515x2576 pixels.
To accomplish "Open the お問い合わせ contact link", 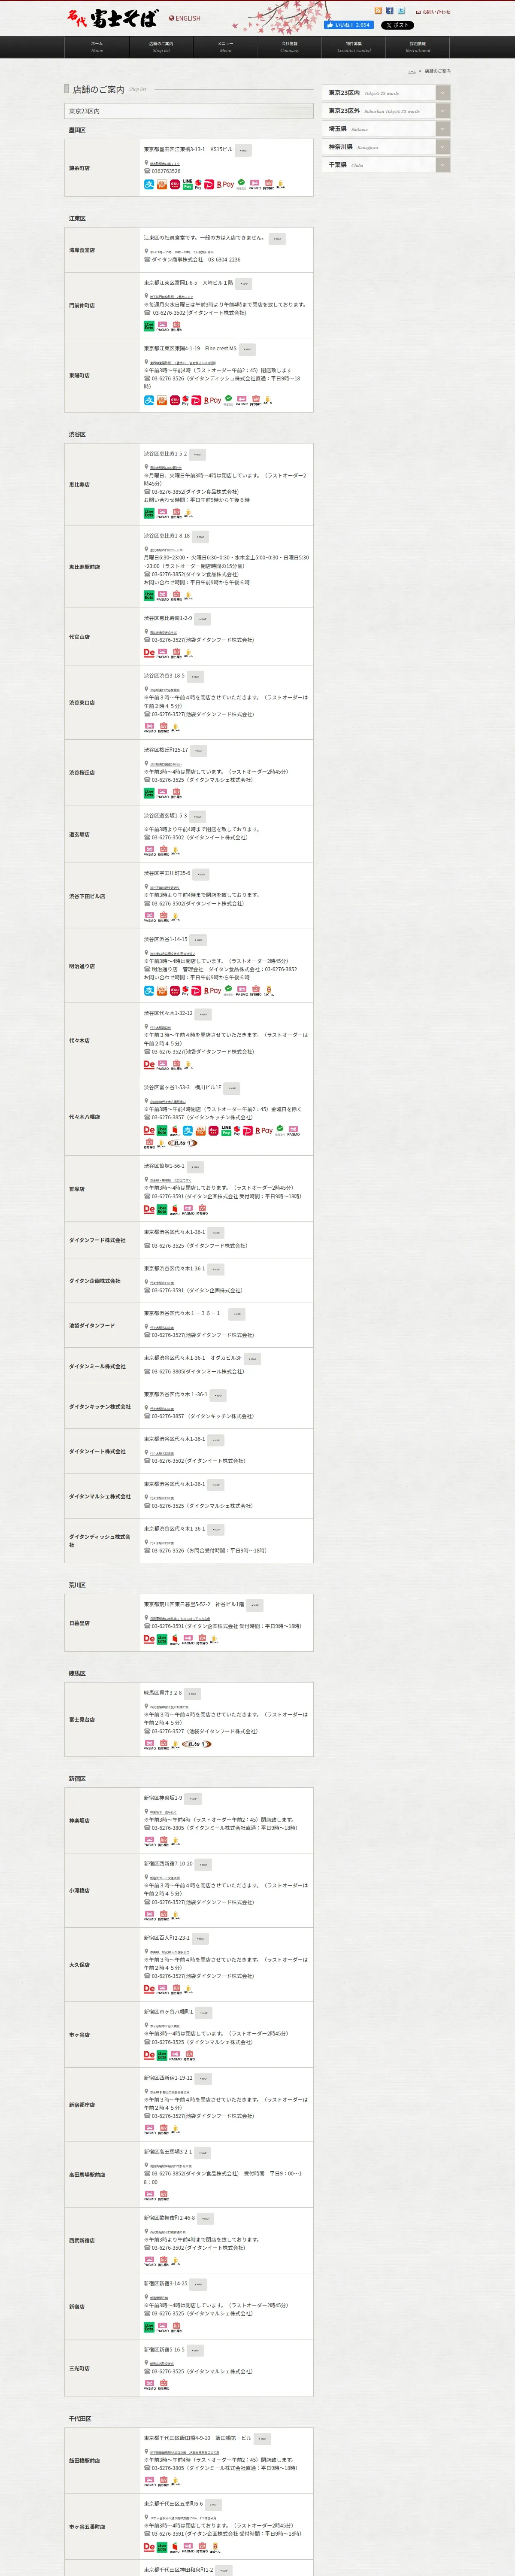I will [433, 12].
